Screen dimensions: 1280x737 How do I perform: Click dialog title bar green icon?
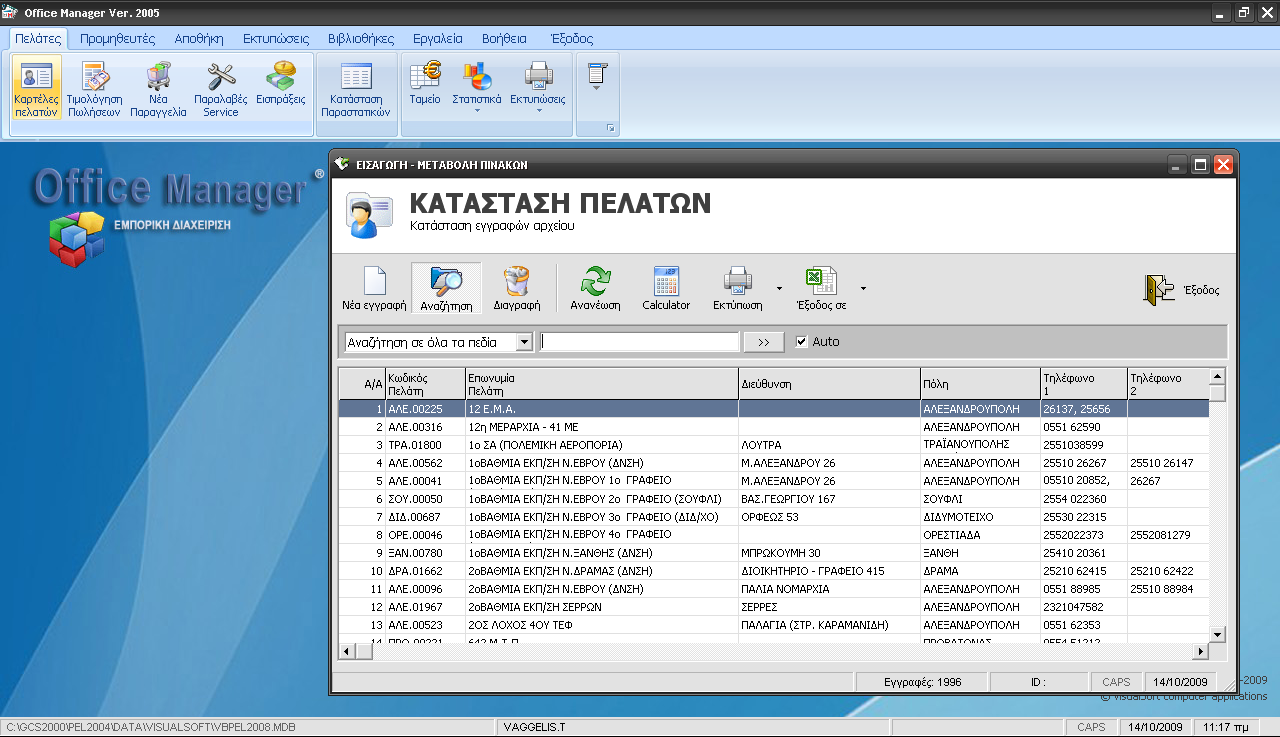coord(343,165)
